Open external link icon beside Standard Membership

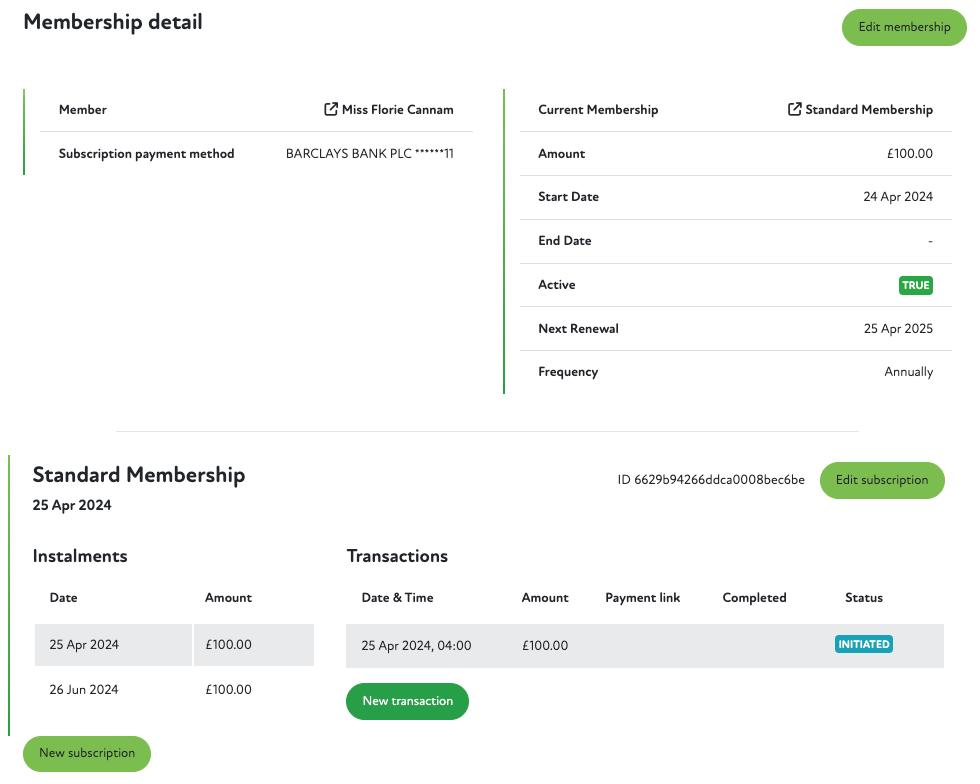point(795,109)
